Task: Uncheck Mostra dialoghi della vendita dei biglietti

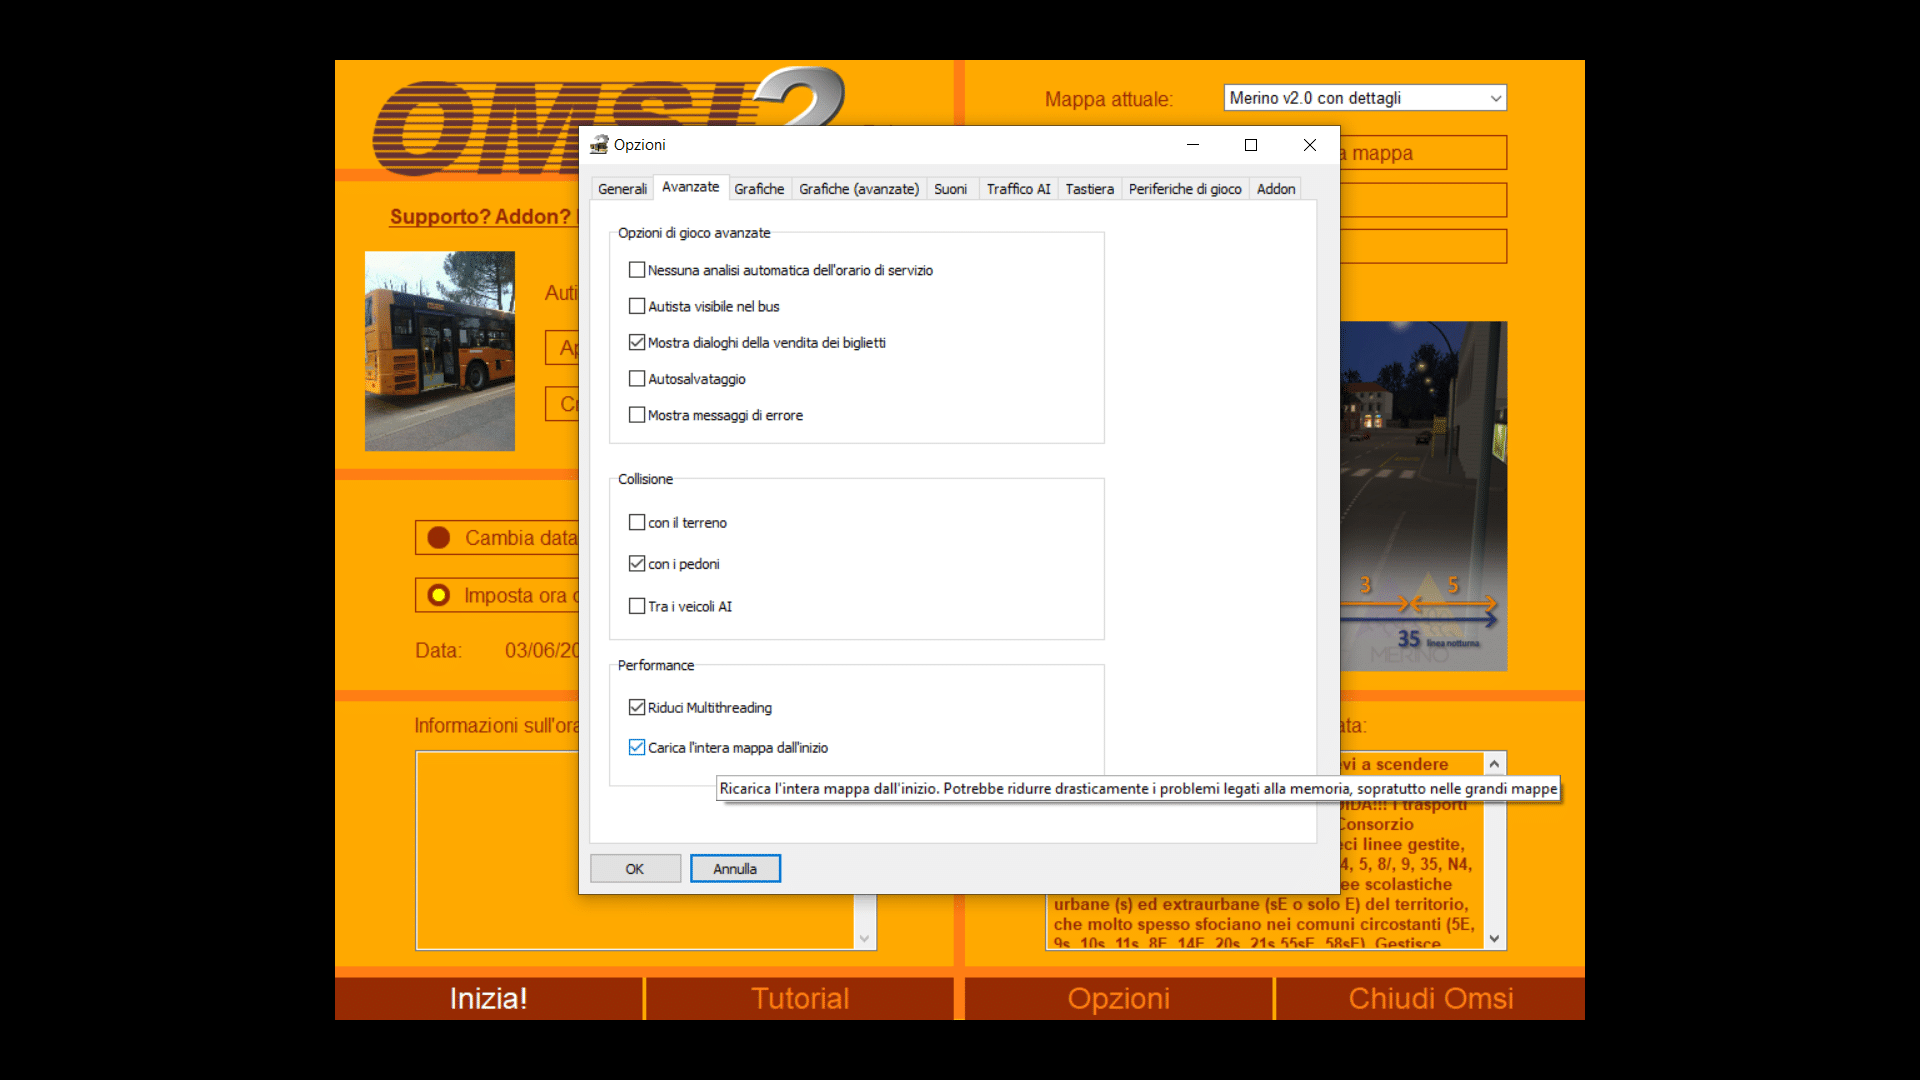Action: pyautogui.click(x=637, y=343)
